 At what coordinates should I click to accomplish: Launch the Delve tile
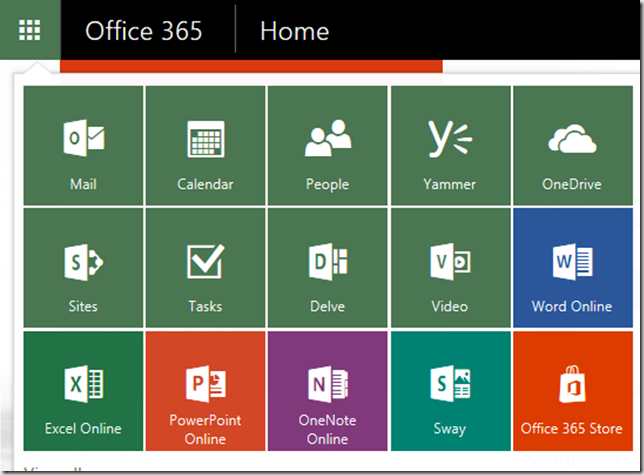(327, 268)
